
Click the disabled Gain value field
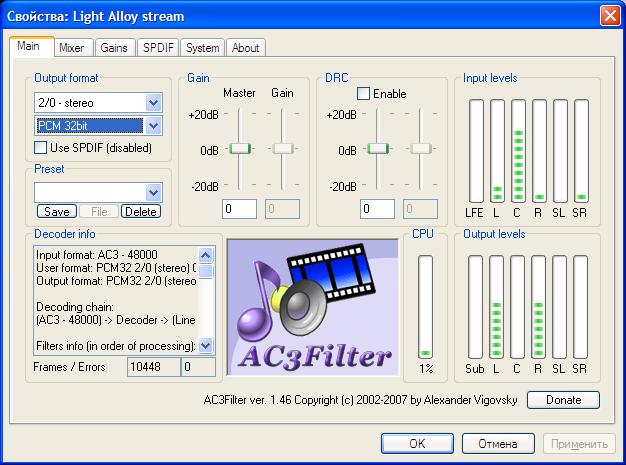point(282,209)
